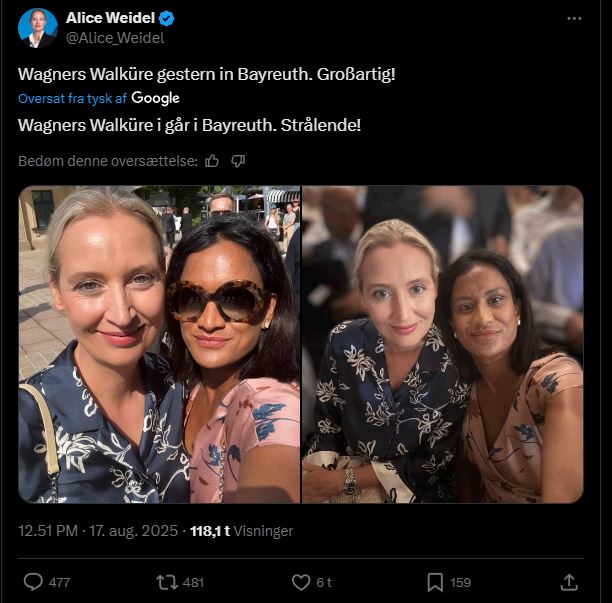This screenshot has width=612, height=603.
Task: Open the right indoor photo
Action: pos(442,344)
